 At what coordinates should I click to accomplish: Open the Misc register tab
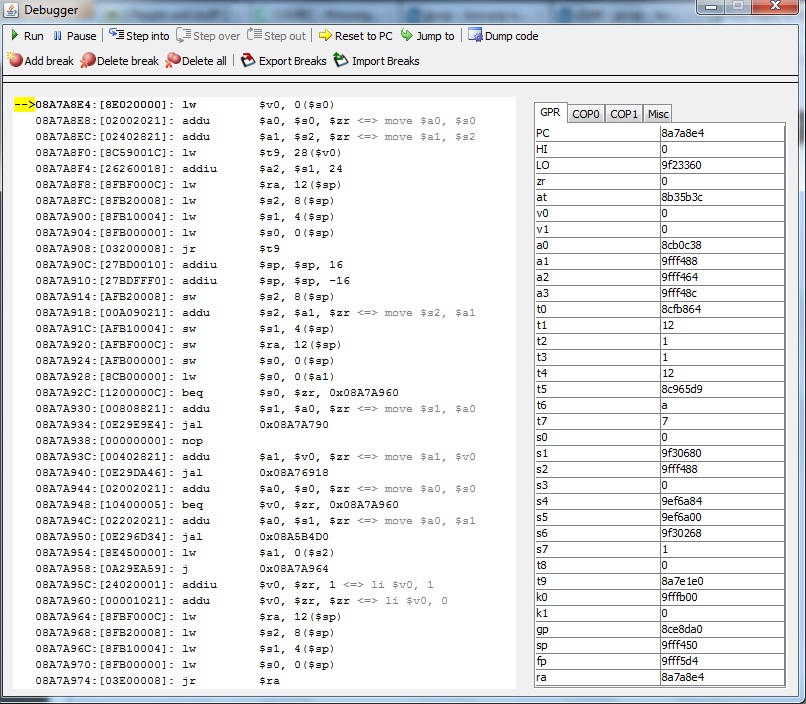tap(657, 114)
